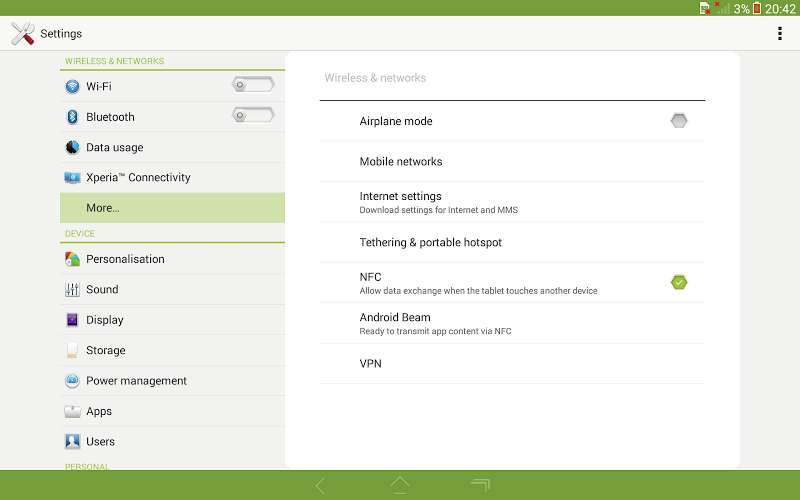The image size is (800, 500).
Task: Click the 20:42 clock in status bar
Action: (780, 9)
